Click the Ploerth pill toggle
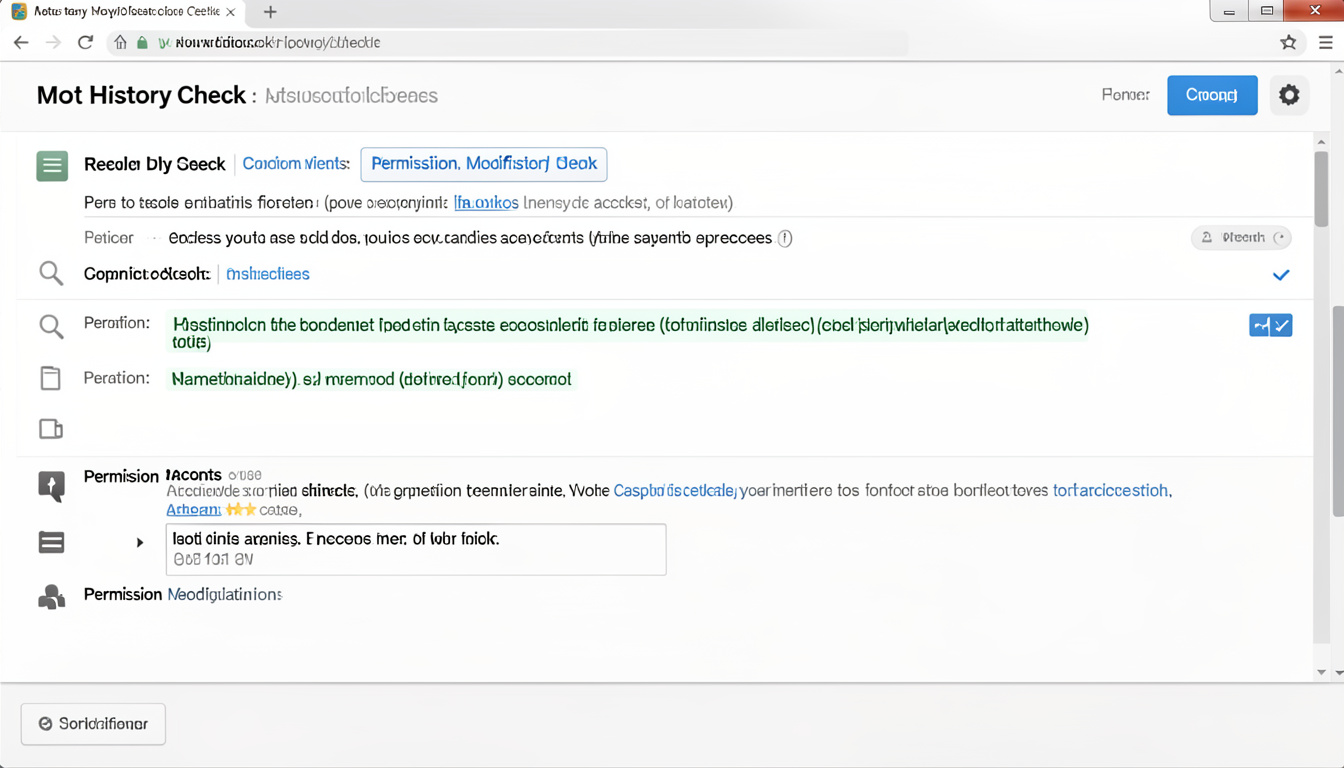The height and width of the screenshot is (768, 1344). (x=1241, y=238)
